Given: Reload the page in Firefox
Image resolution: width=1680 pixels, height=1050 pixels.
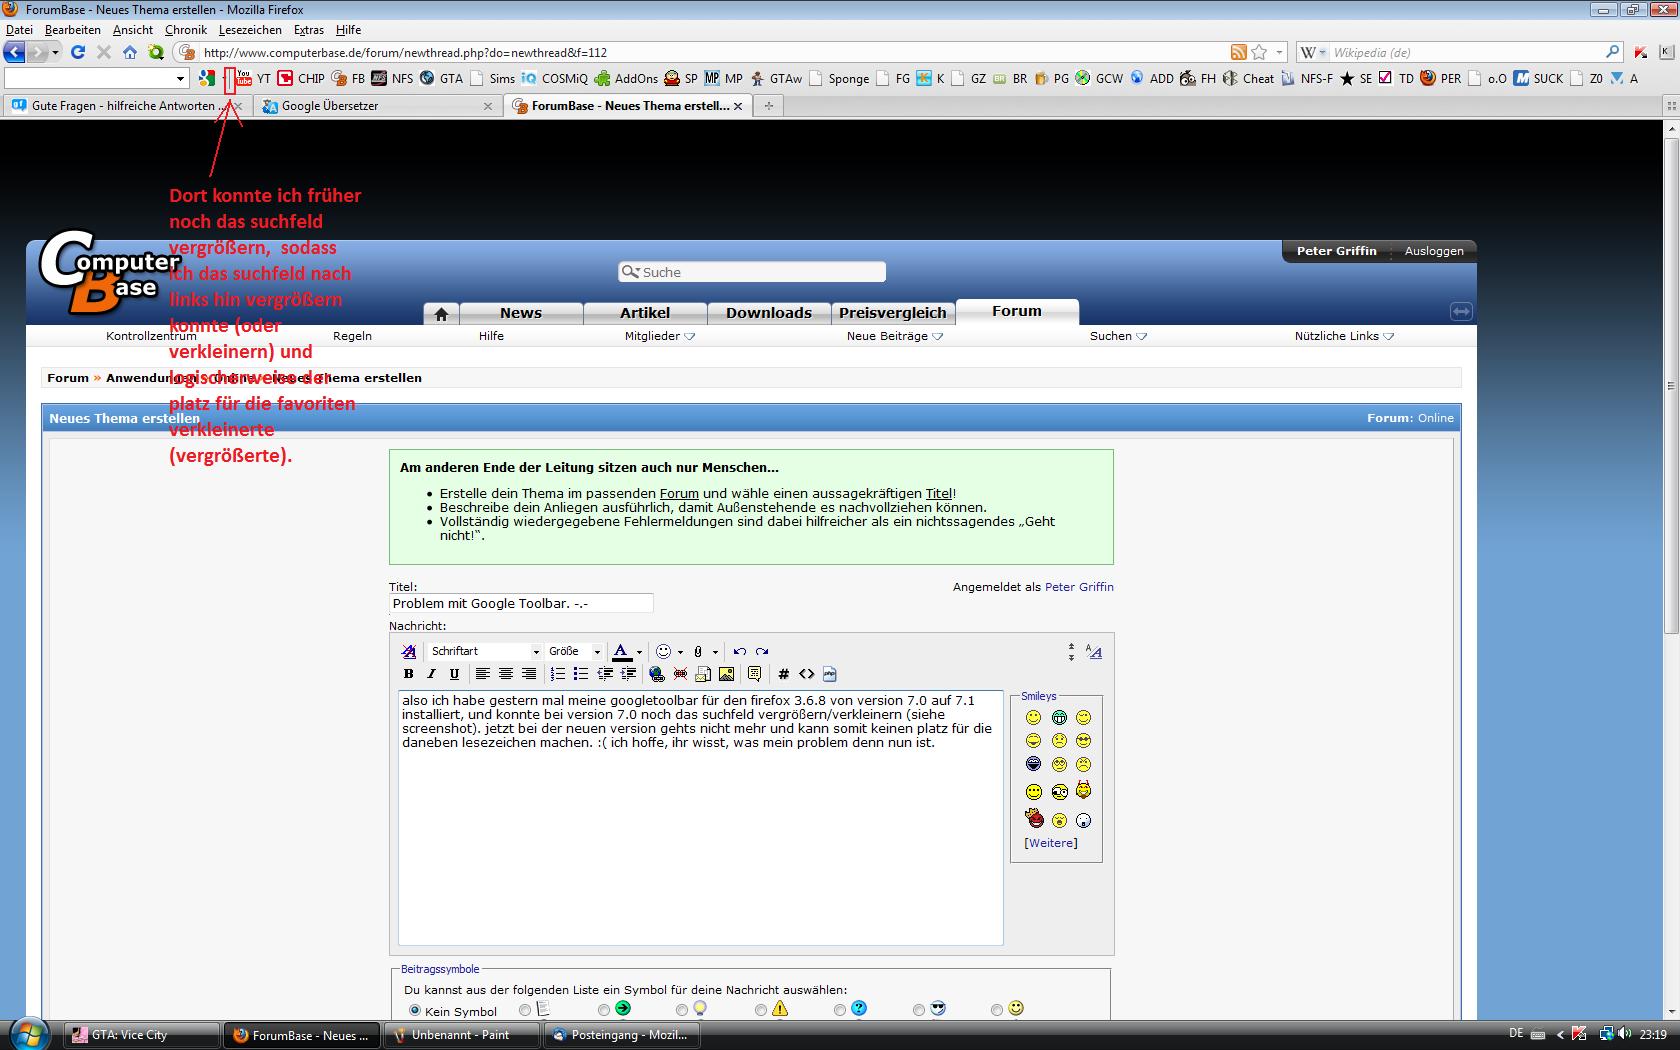Looking at the screenshot, I should [78, 52].
